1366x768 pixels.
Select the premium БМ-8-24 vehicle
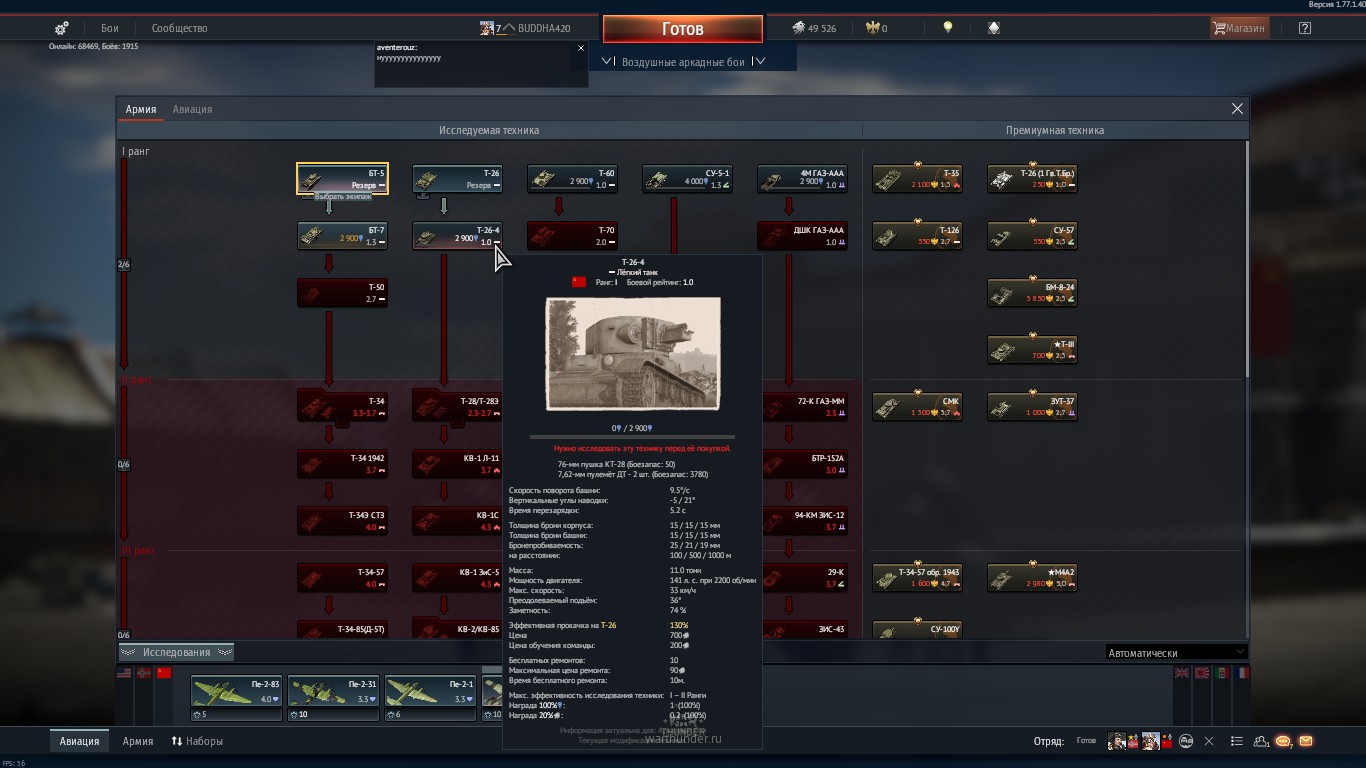[x=1032, y=293]
